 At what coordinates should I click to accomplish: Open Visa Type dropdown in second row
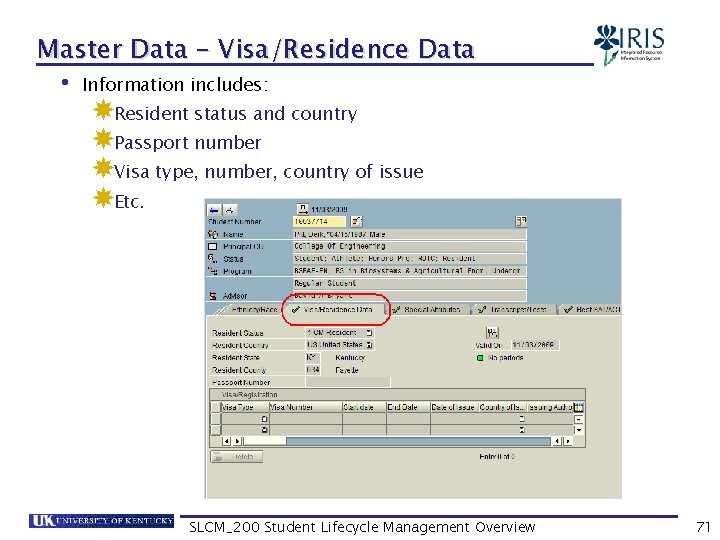(x=264, y=430)
